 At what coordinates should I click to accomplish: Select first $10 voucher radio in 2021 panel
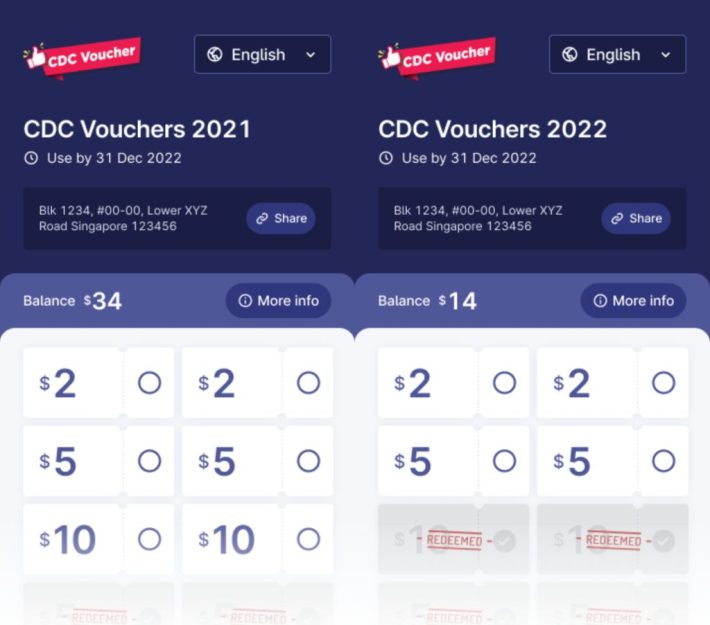(x=149, y=540)
